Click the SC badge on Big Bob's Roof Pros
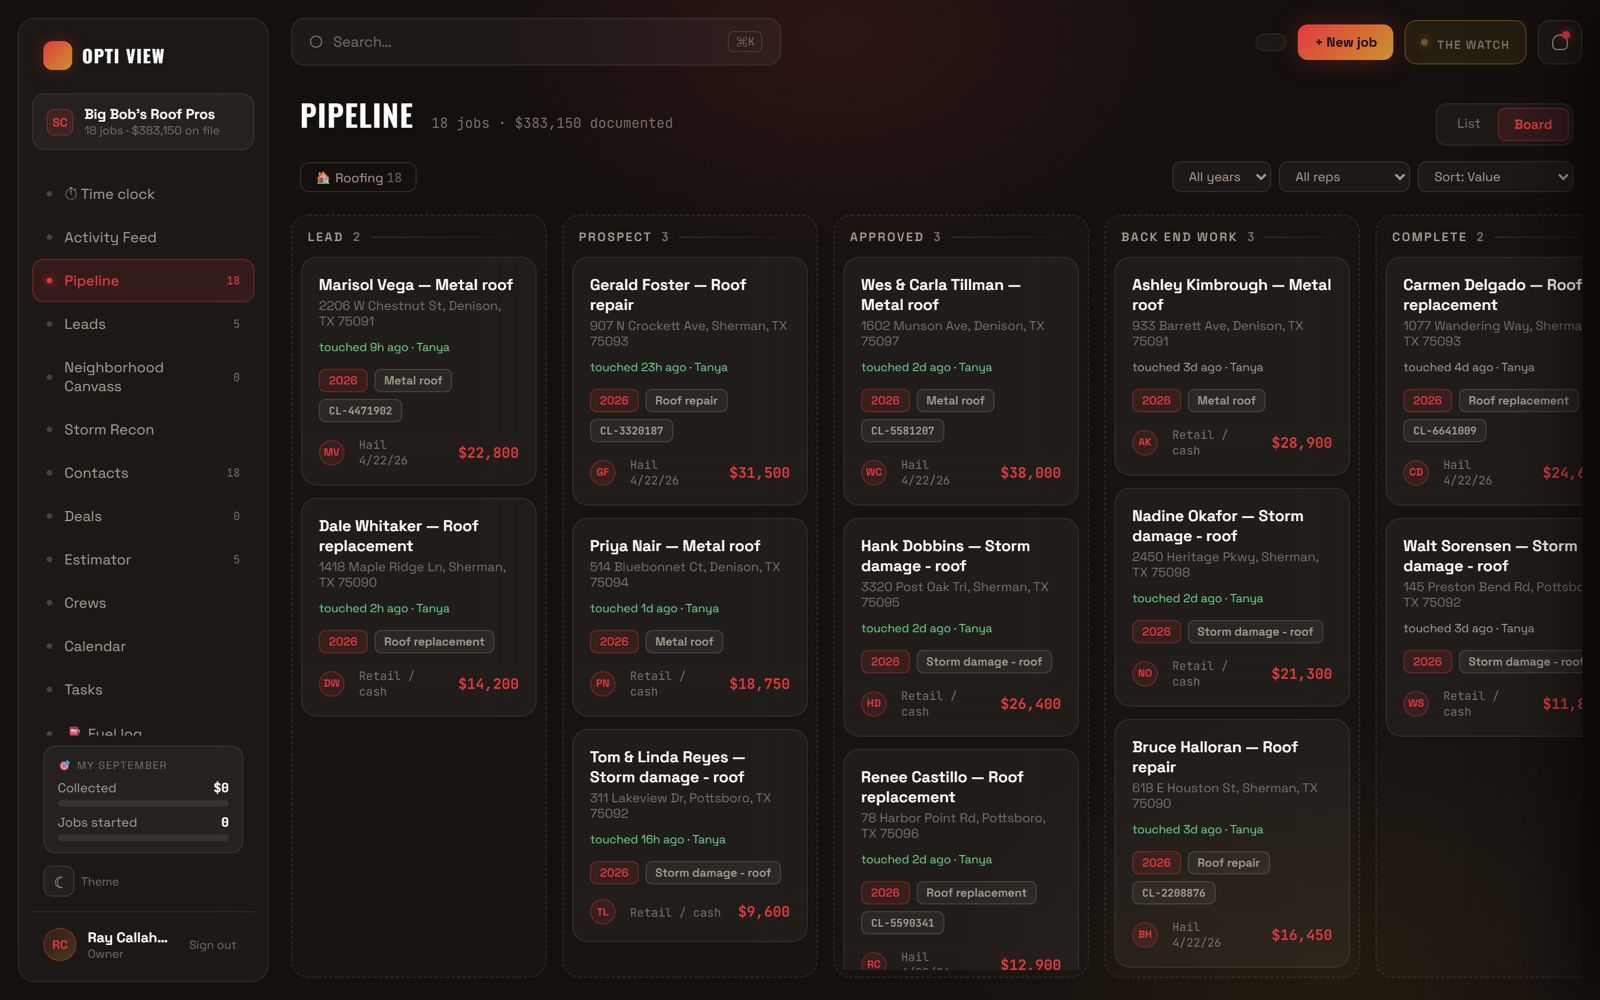 click(x=60, y=122)
